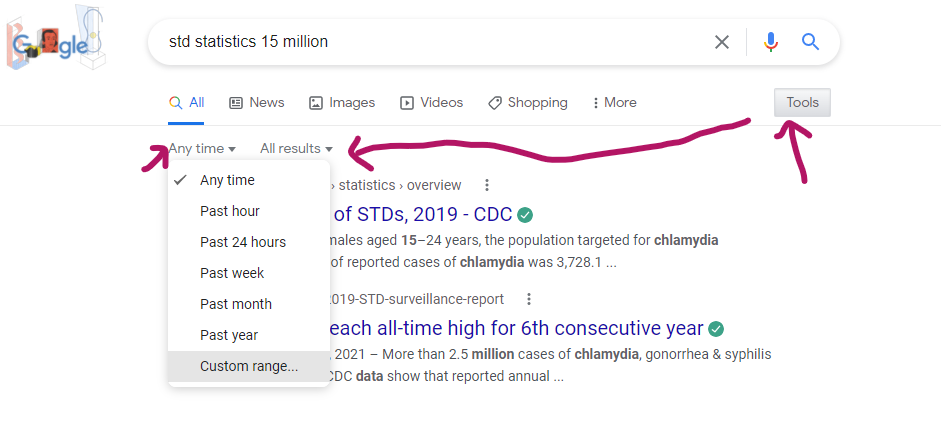This screenshot has width=941, height=434.
Task: Click into the search text field
Action: tap(430, 42)
